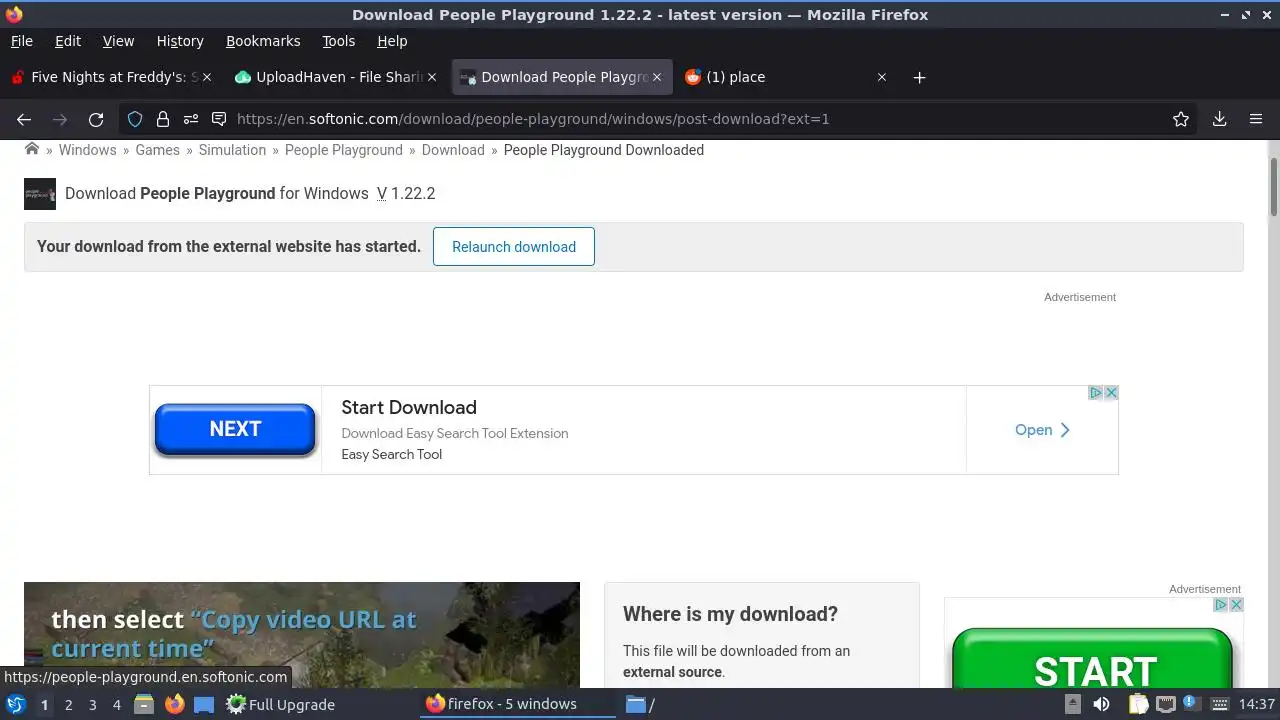Click the Start Download ad headline
This screenshot has height=720, width=1280.
point(409,407)
